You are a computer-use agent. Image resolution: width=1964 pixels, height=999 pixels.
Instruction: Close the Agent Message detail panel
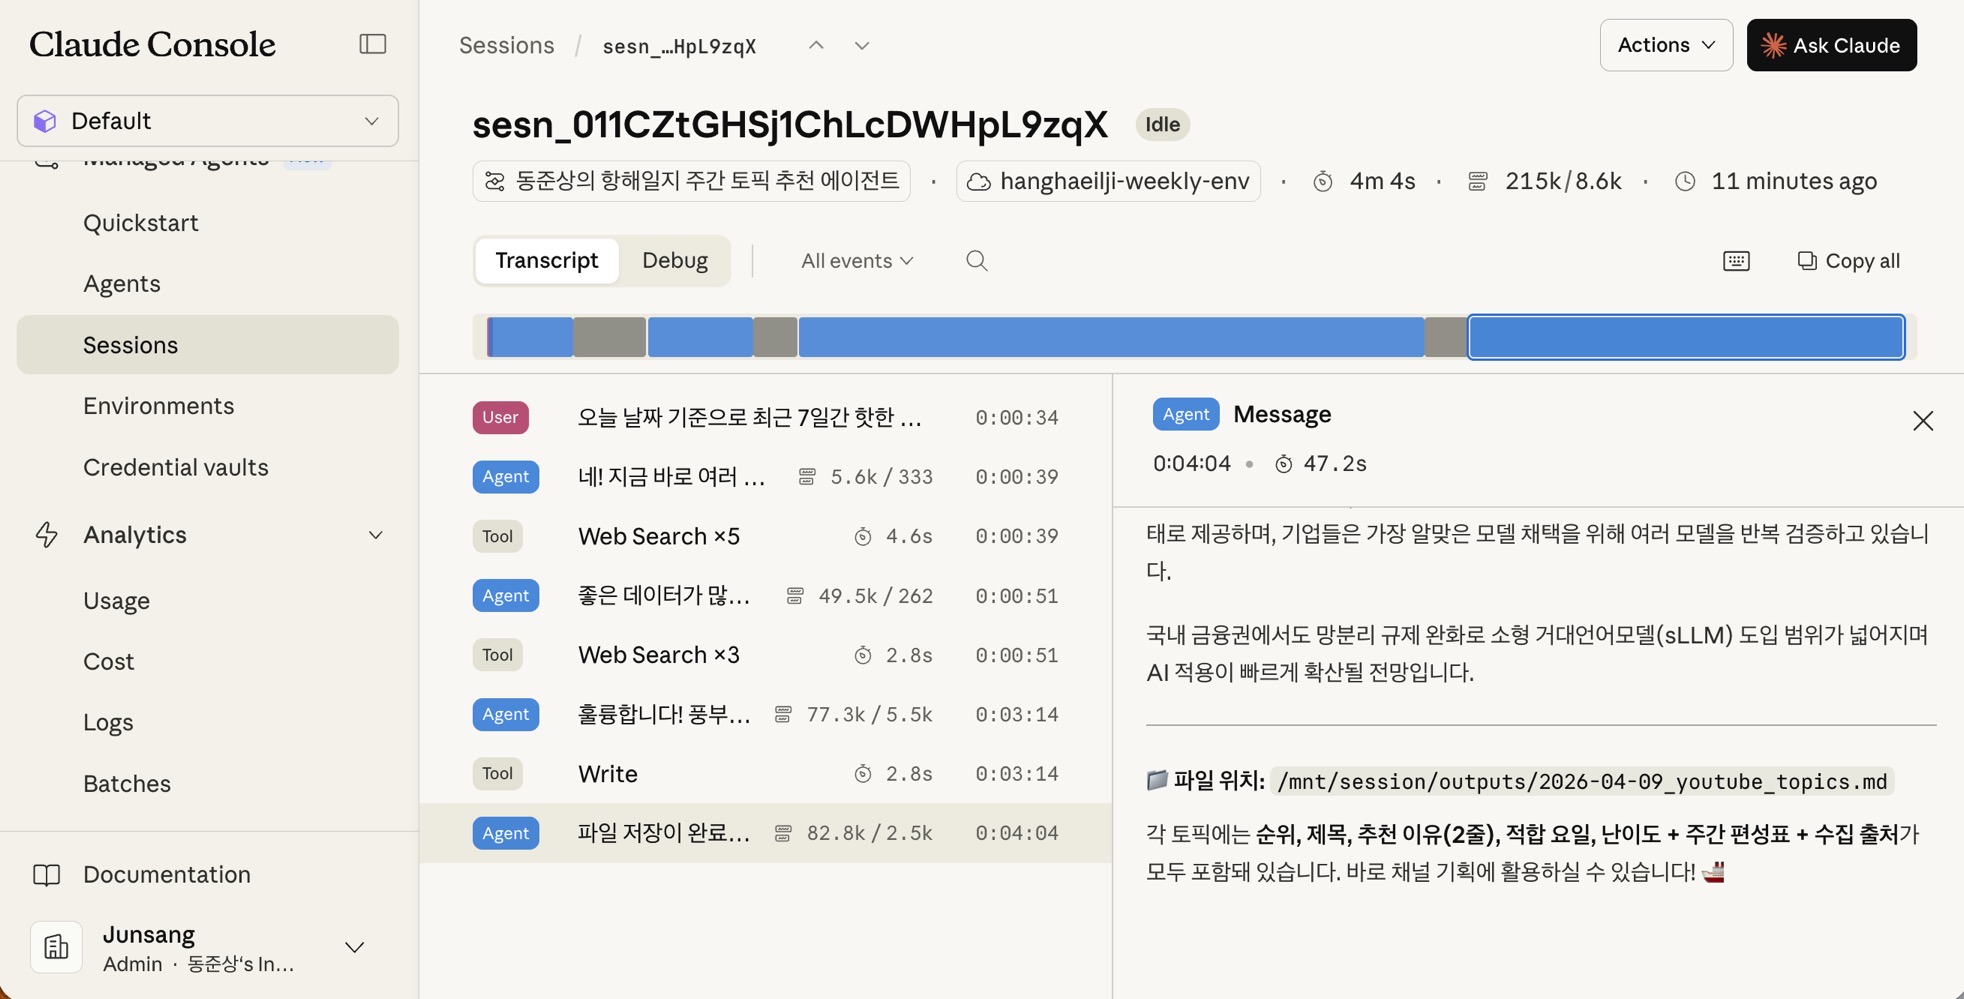pos(1922,421)
